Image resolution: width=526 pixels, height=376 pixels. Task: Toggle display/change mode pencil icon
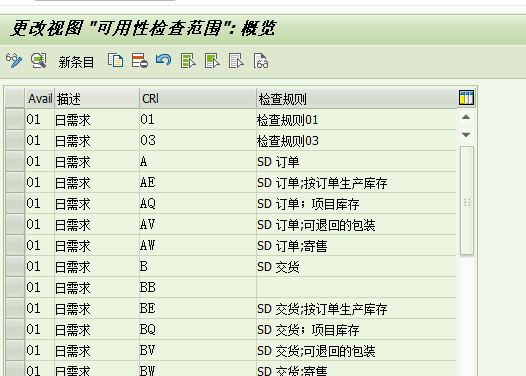point(14,61)
